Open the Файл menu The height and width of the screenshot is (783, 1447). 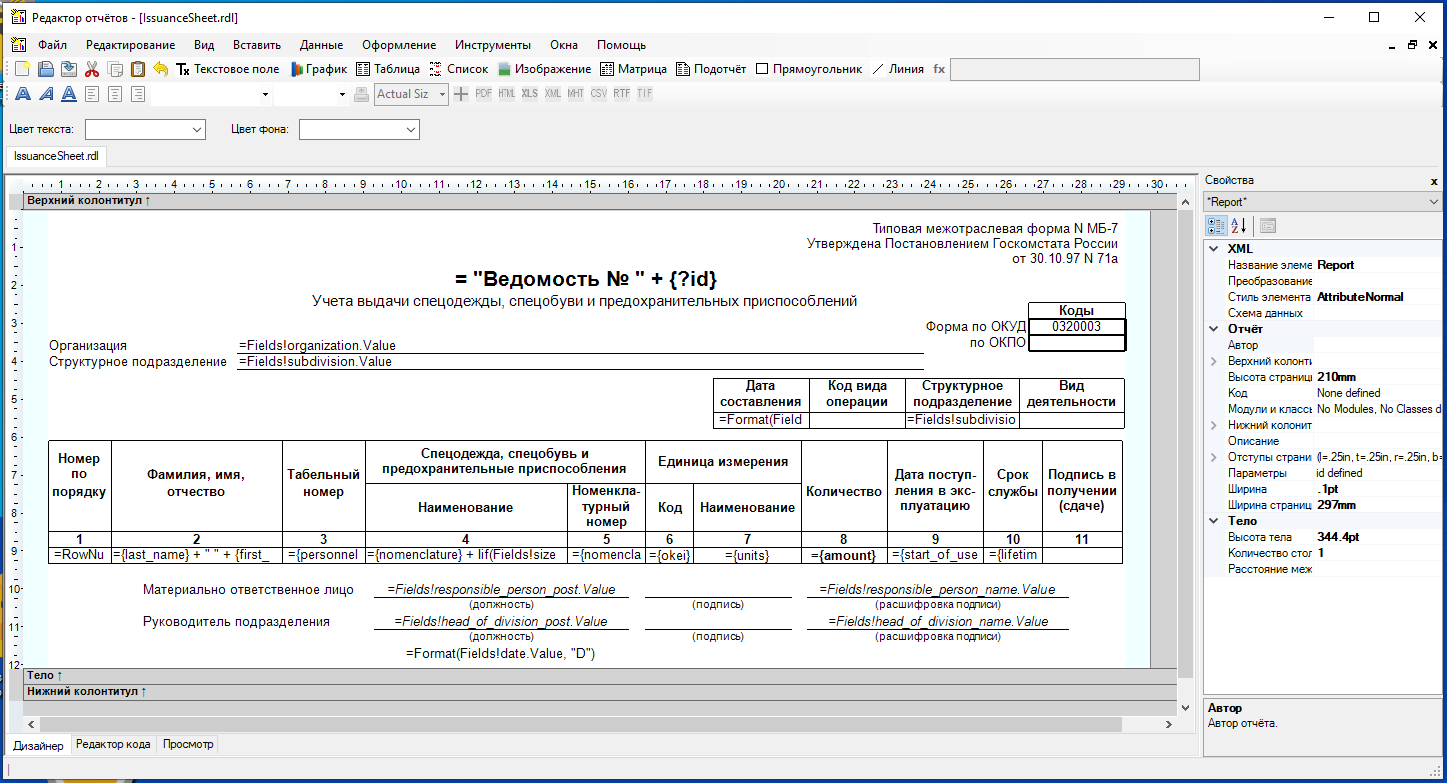pos(52,45)
